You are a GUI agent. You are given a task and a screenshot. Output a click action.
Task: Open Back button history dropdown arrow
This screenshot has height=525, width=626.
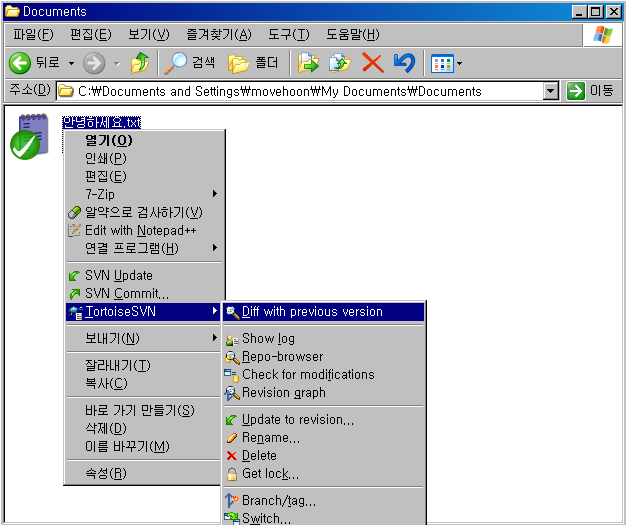coord(71,63)
